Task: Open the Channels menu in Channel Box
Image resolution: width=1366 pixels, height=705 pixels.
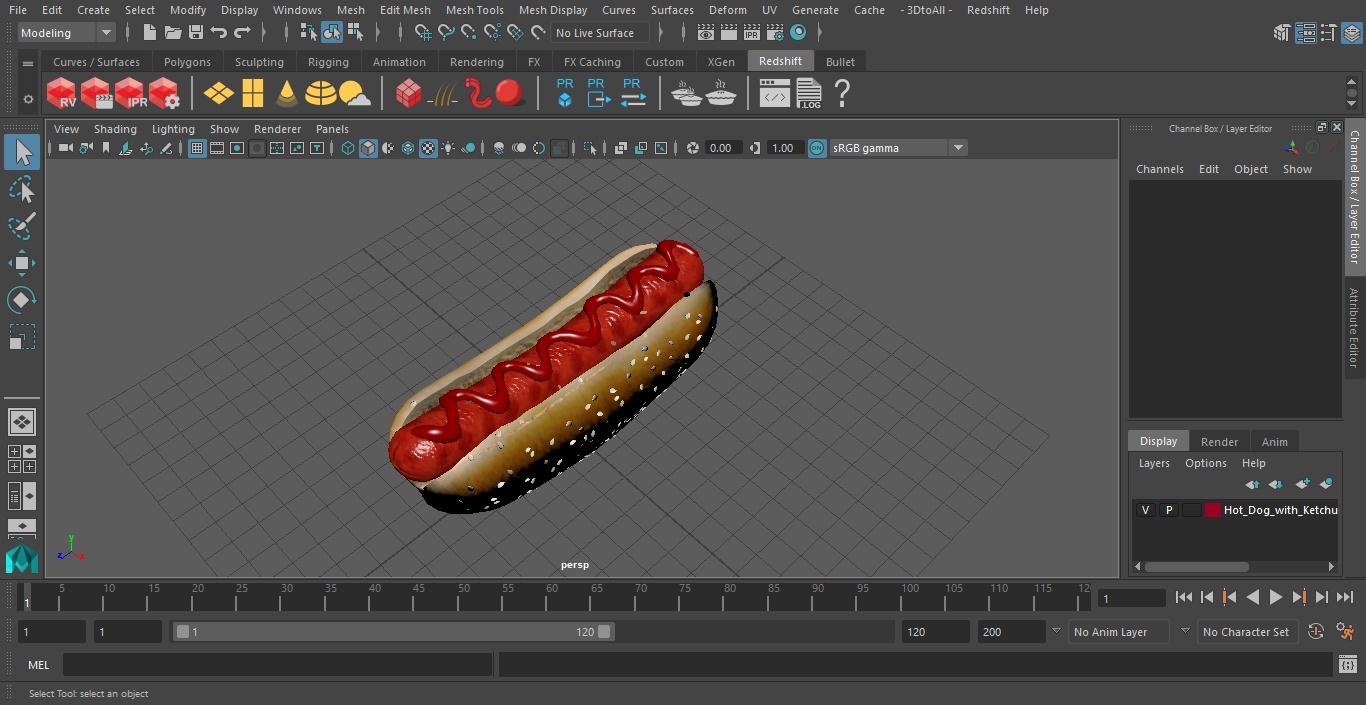Action: [x=1159, y=169]
